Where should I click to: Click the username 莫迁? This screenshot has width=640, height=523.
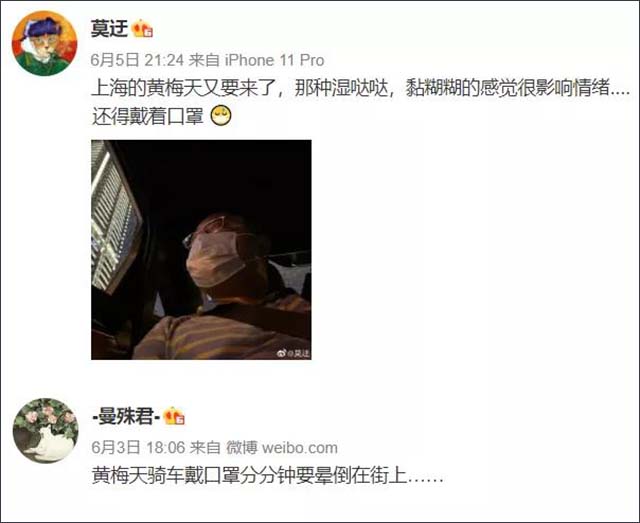[x=109, y=29]
